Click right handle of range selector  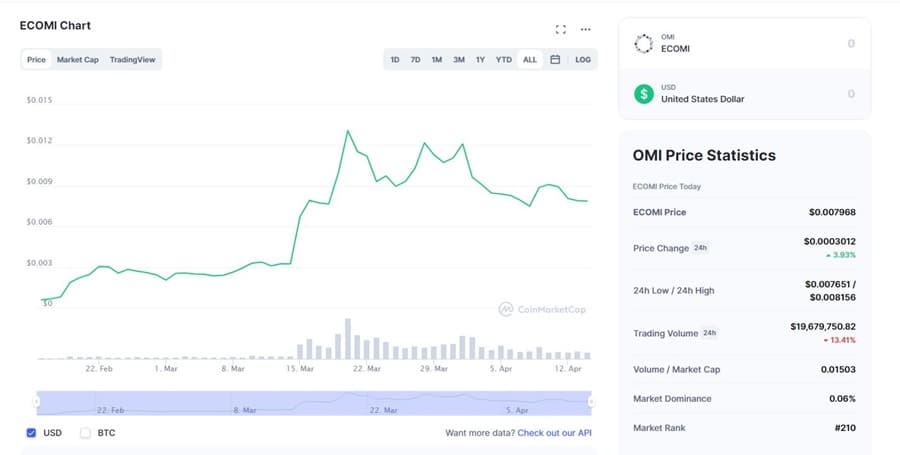pos(591,402)
